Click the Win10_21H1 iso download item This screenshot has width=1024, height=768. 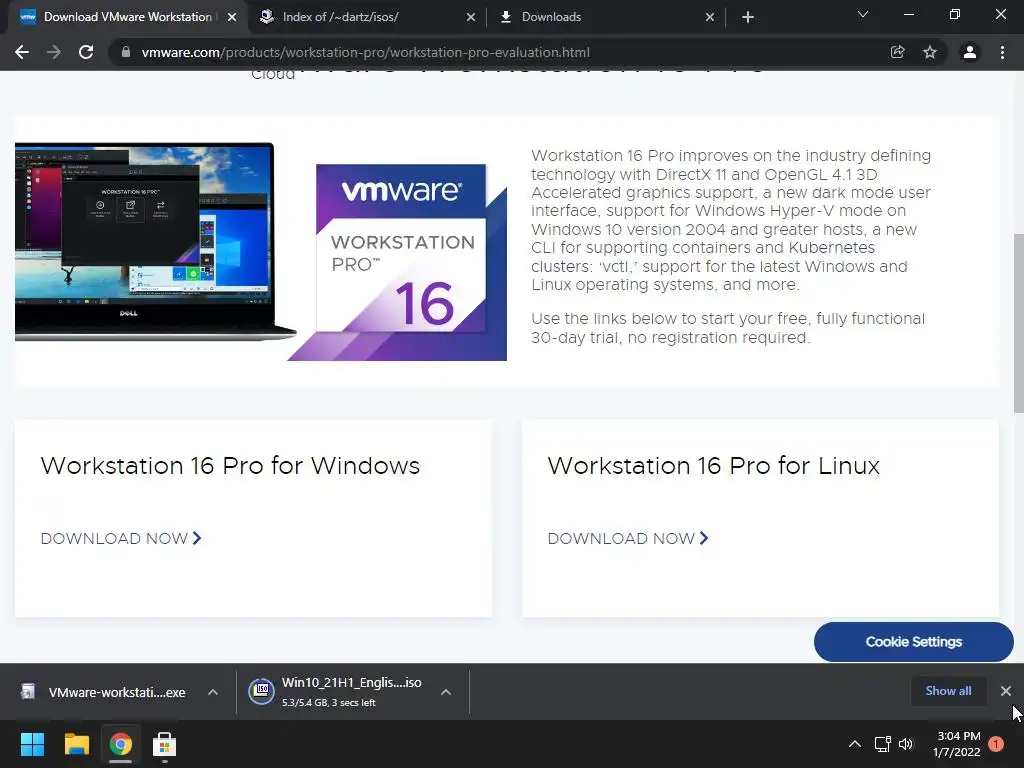point(340,692)
